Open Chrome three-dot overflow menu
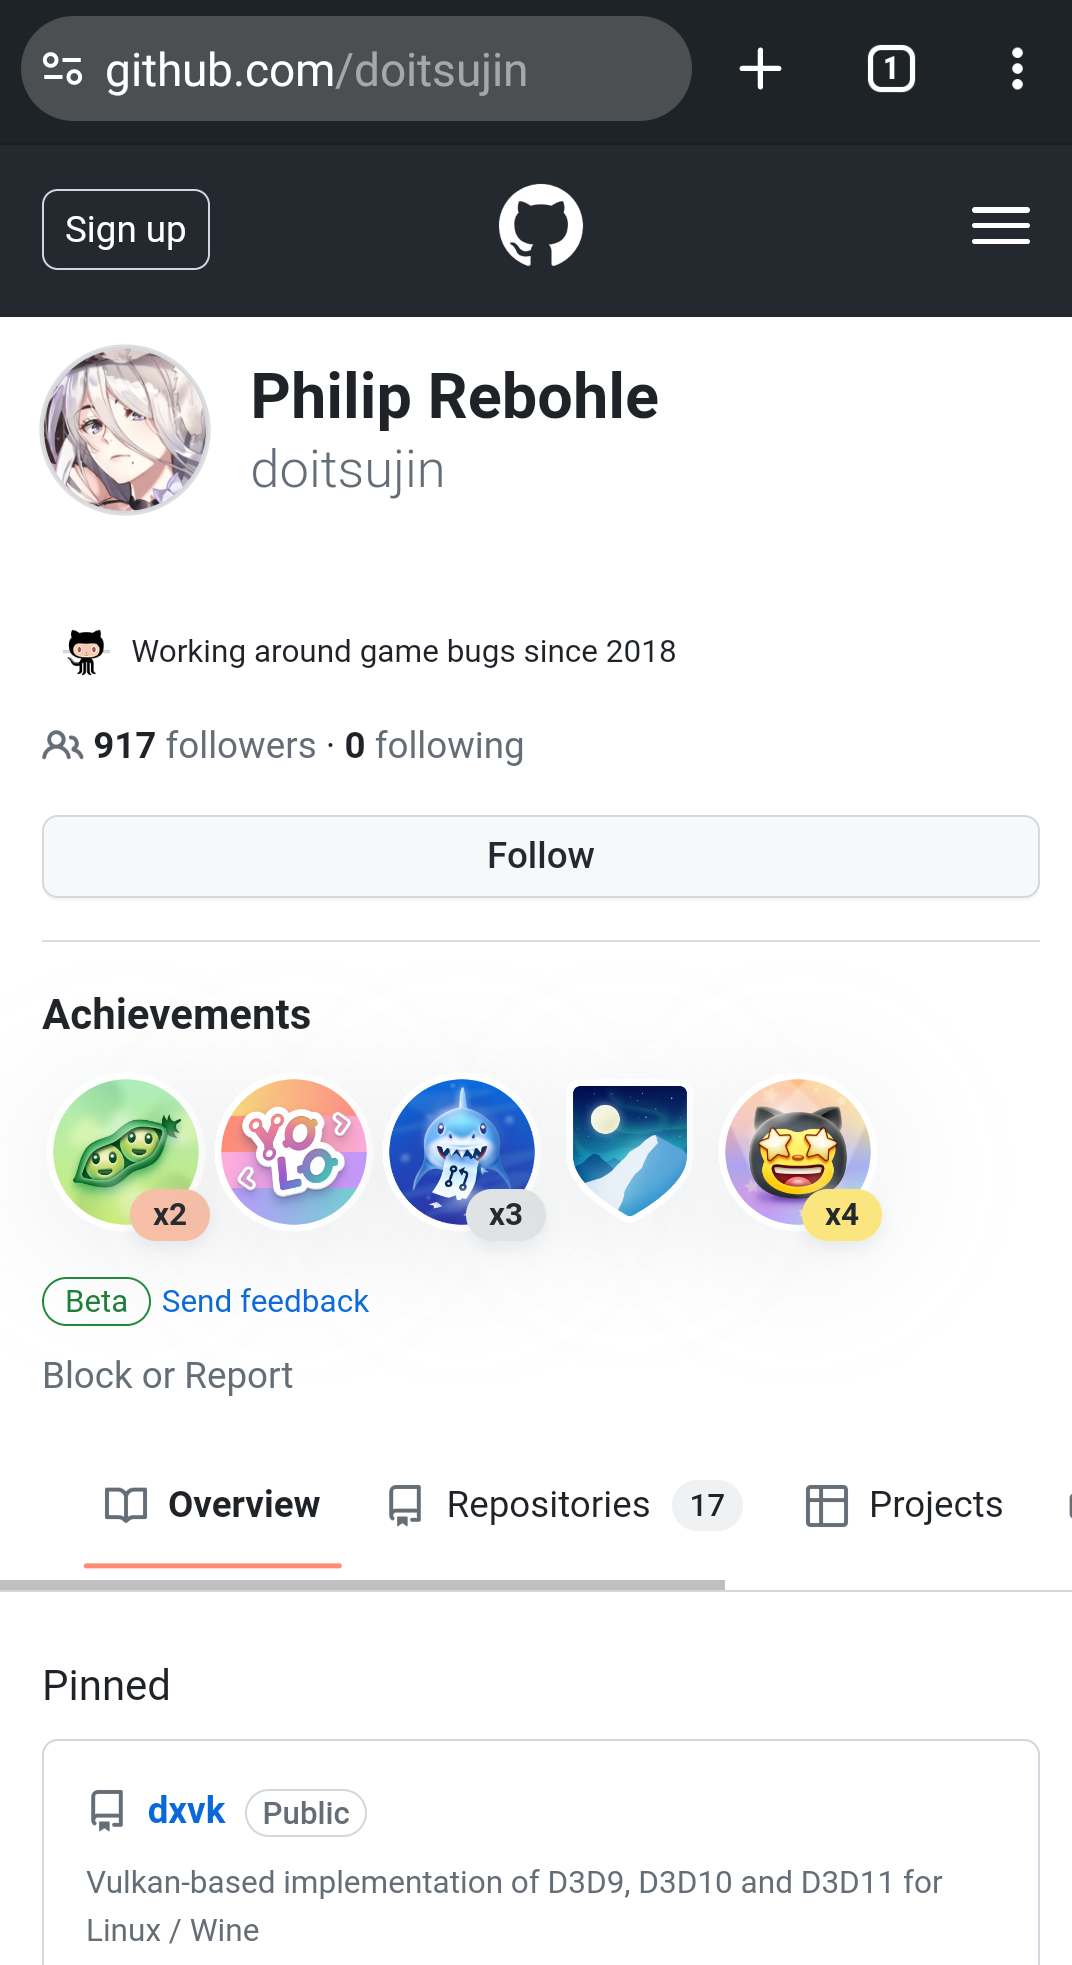 pyautogui.click(x=1017, y=69)
